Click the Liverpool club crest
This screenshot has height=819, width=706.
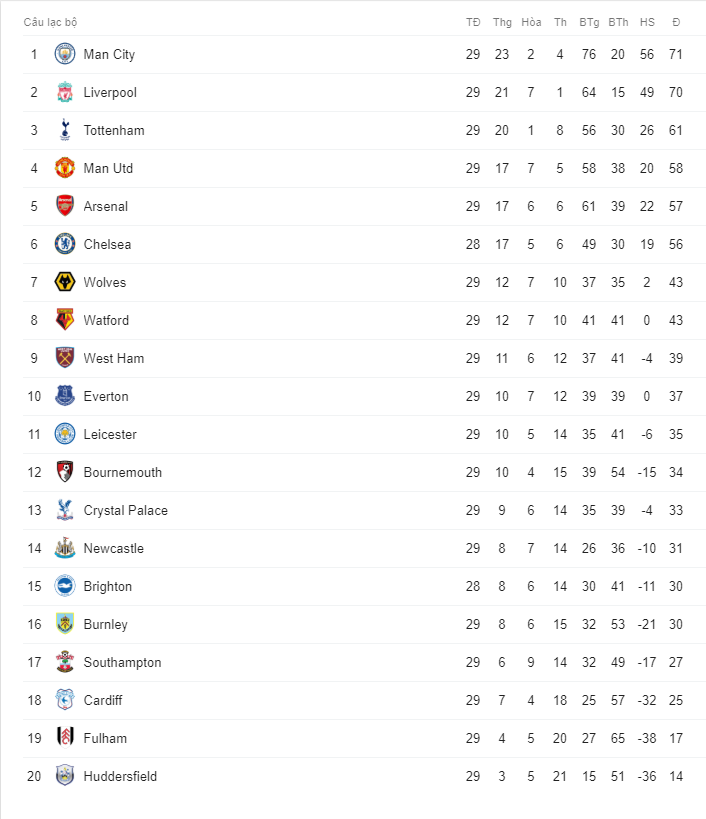point(65,93)
